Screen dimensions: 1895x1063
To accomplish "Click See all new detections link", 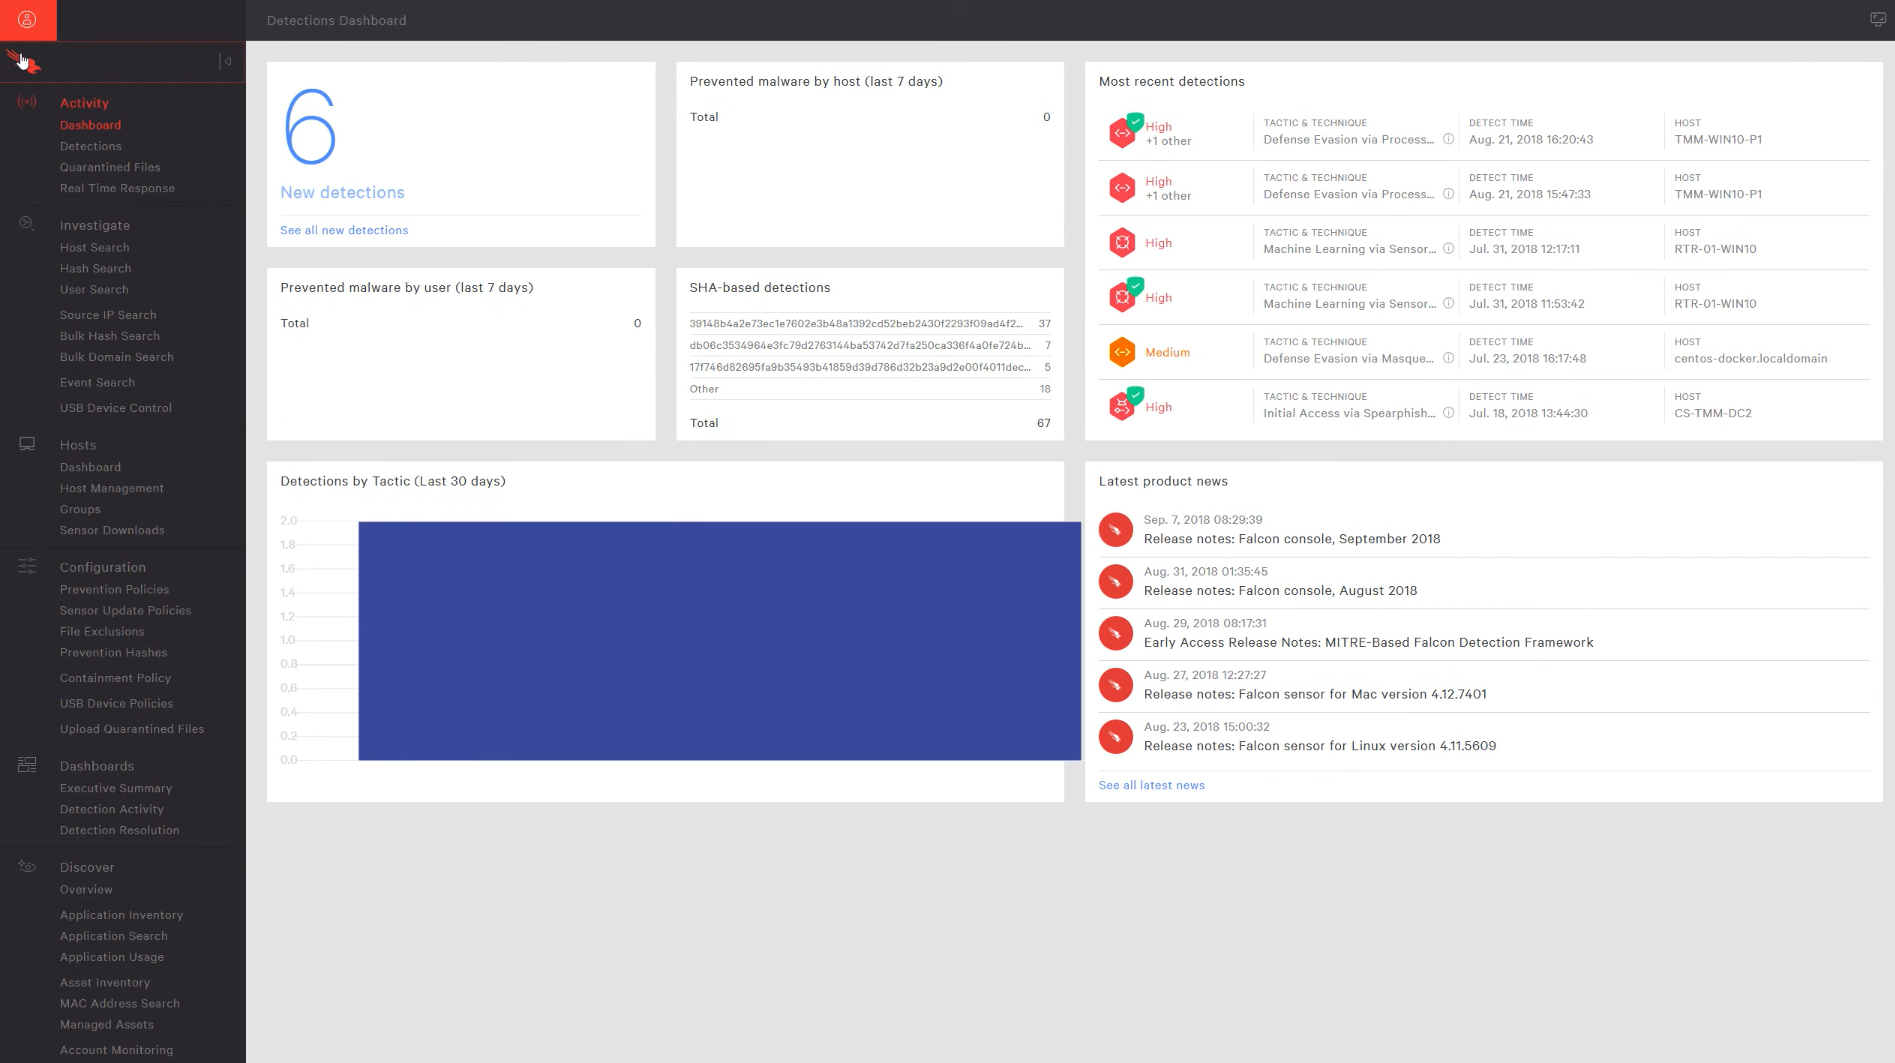I will 344,230.
